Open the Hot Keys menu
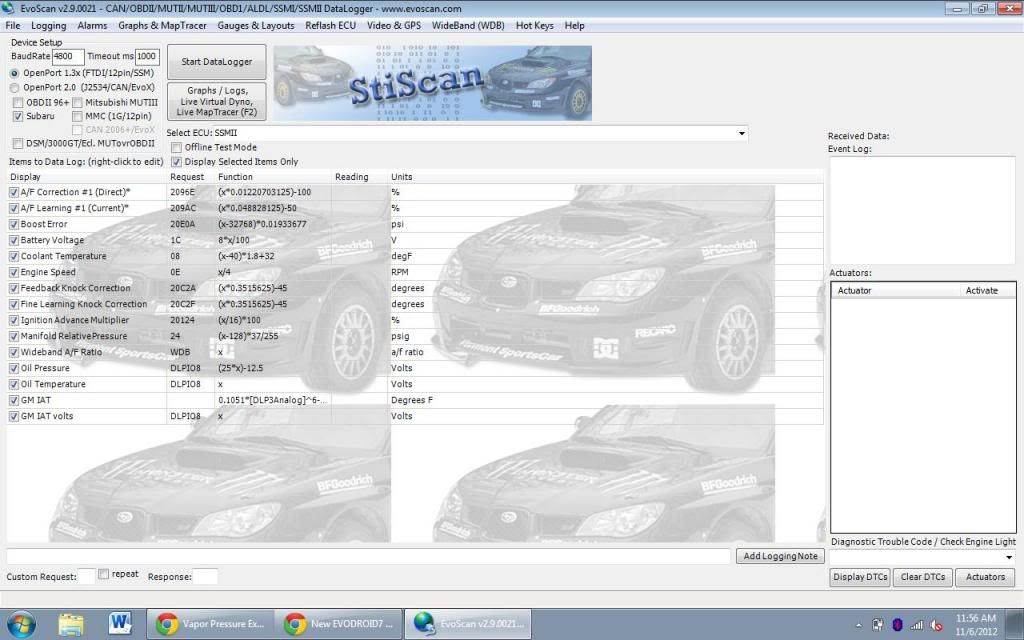Screen dimensions: 1024x640 [534, 25]
